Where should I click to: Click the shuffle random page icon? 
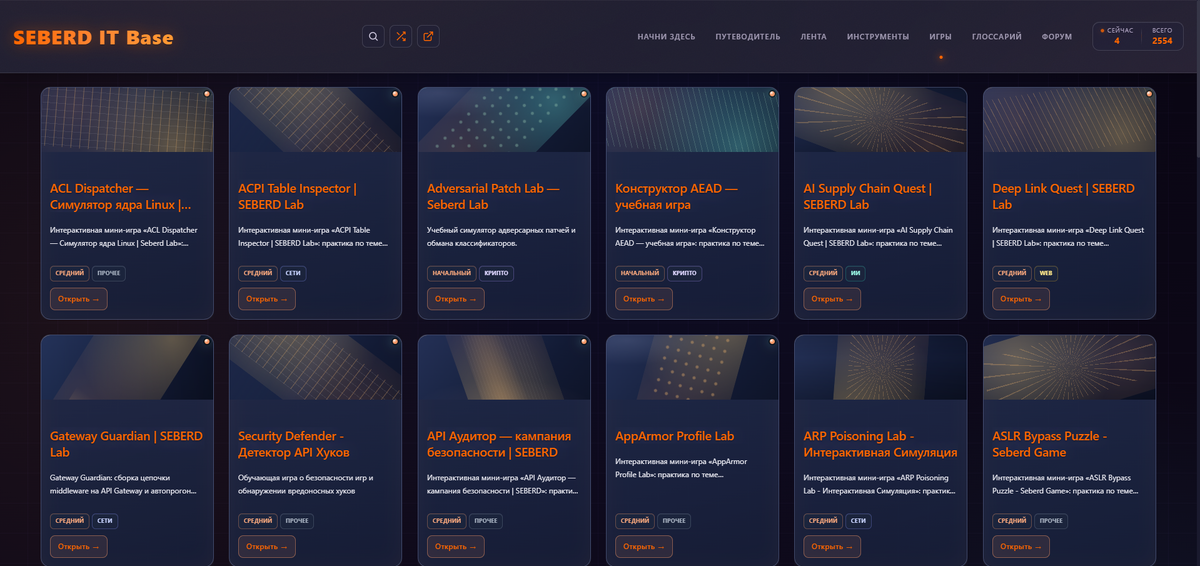pos(401,37)
